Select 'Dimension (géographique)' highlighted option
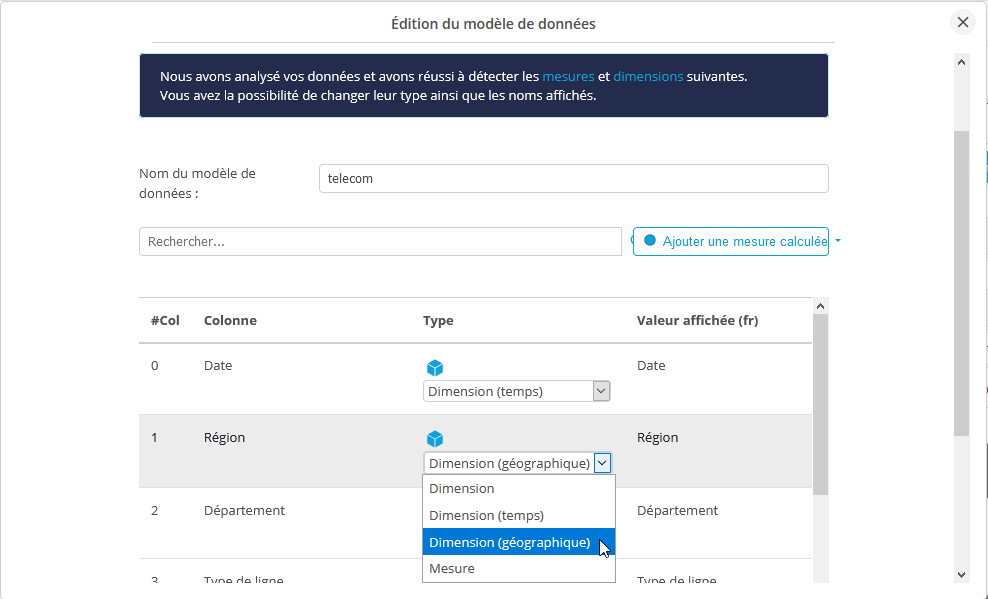The image size is (988, 599). [x=519, y=542]
